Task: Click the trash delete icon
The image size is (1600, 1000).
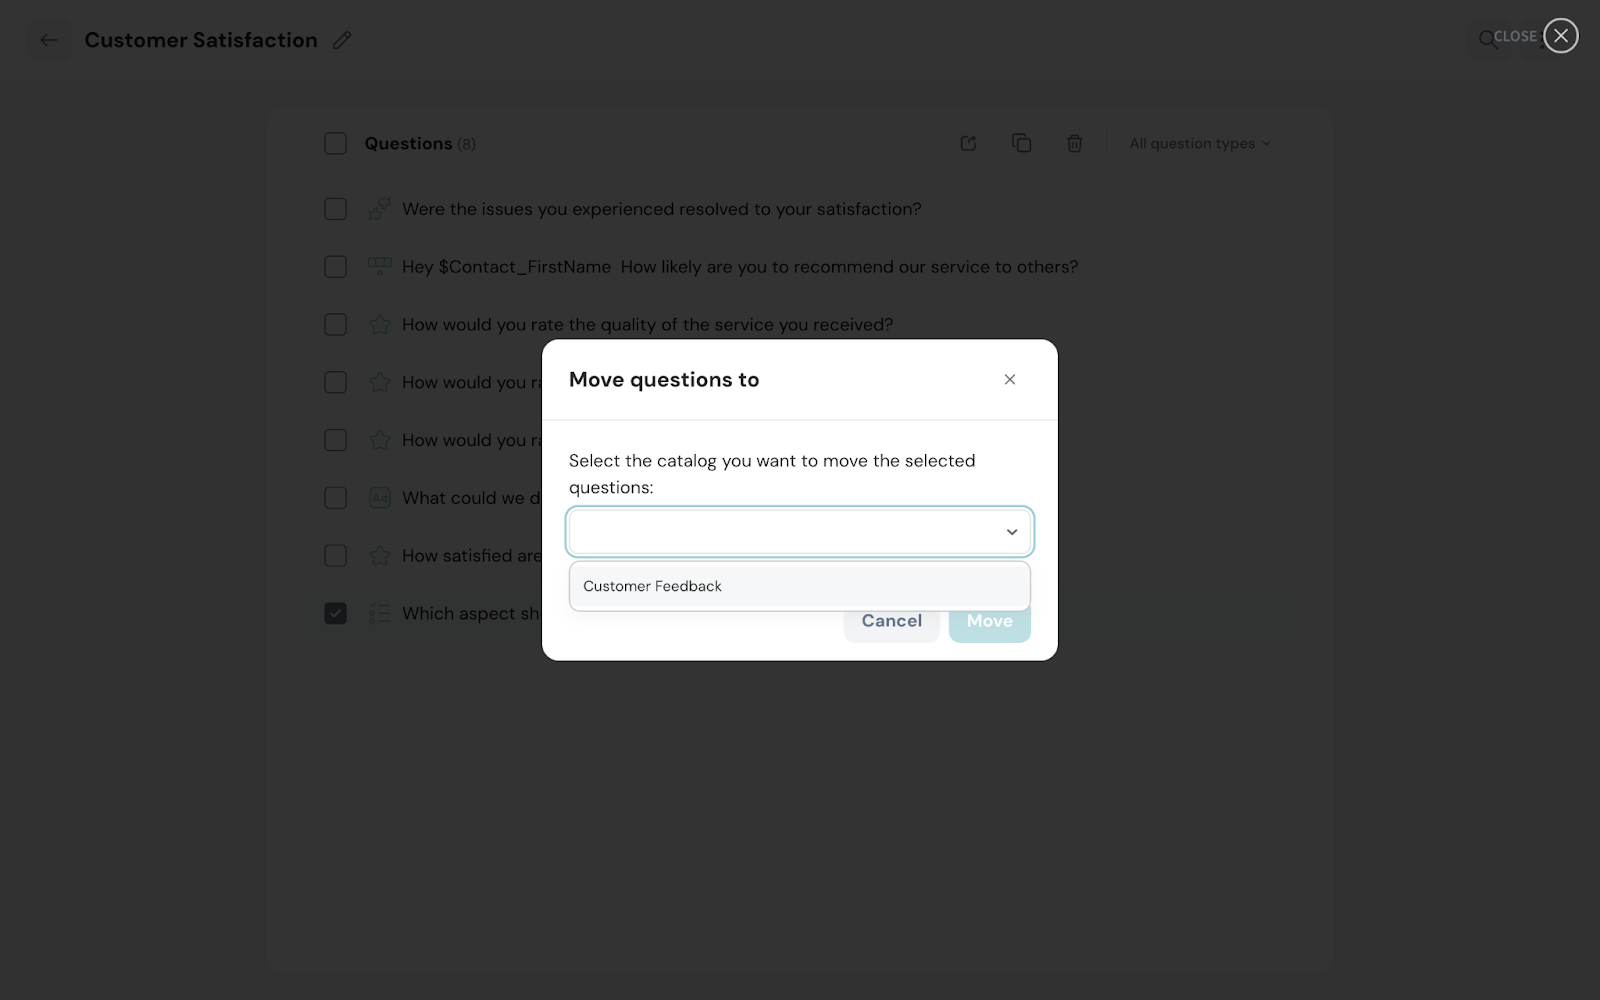Action: pyautogui.click(x=1074, y=143)
